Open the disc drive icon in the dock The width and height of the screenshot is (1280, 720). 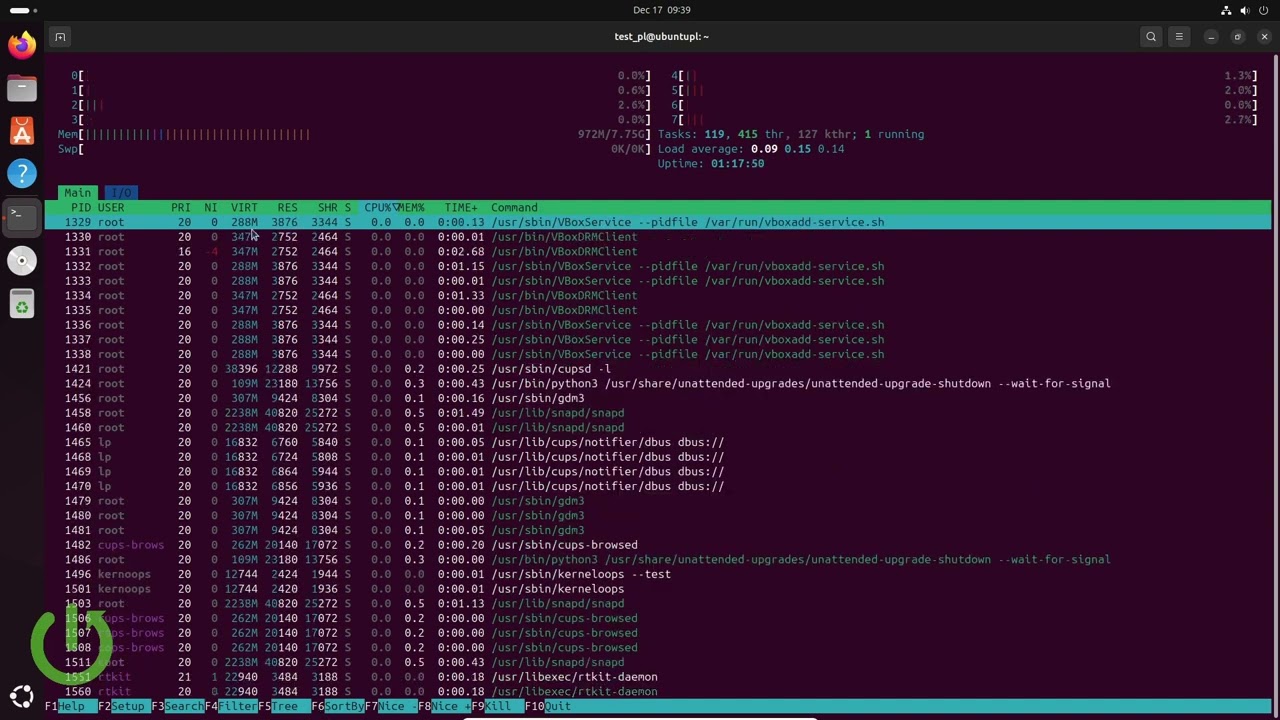[21, 261]
